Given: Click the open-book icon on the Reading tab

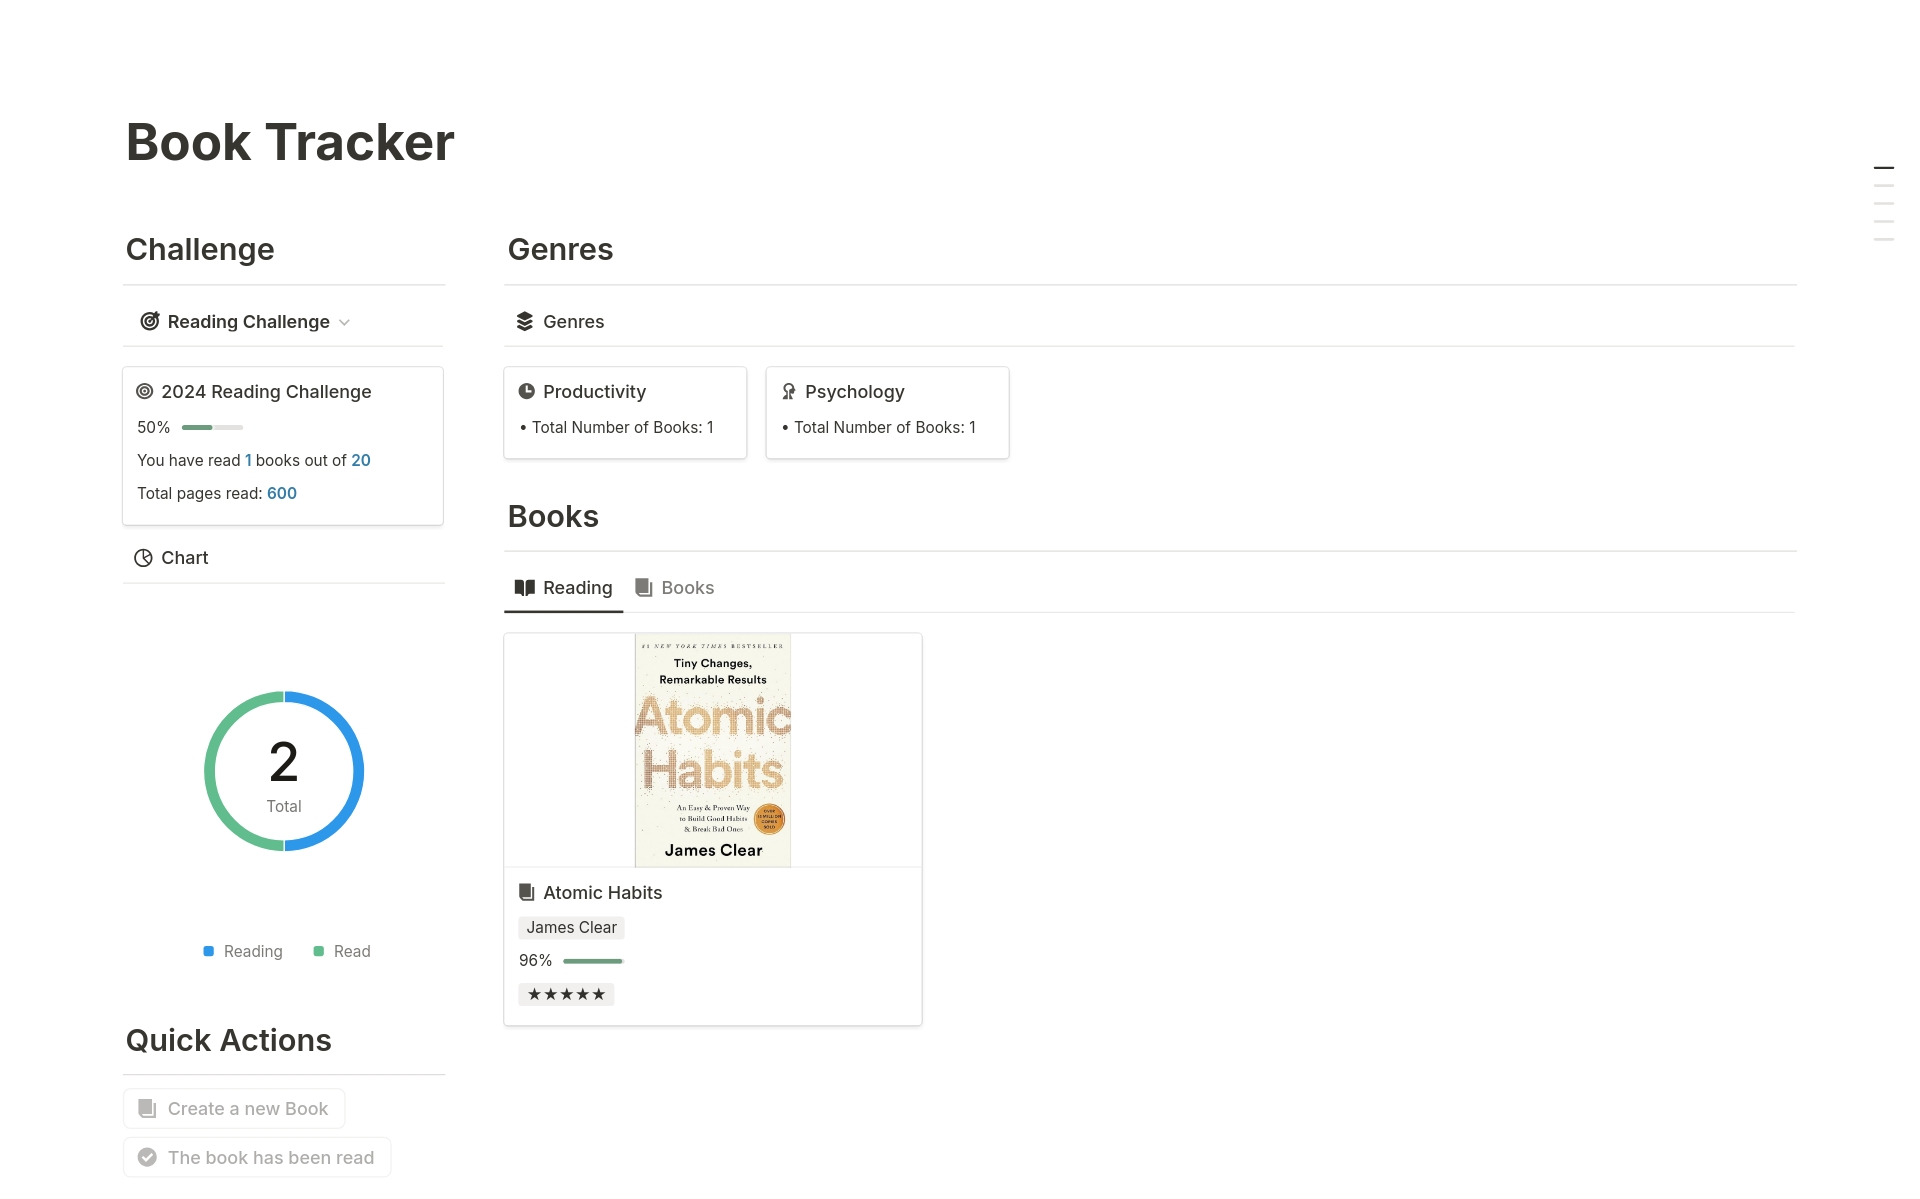Looking at the screenshot, I should click(525, 587).
